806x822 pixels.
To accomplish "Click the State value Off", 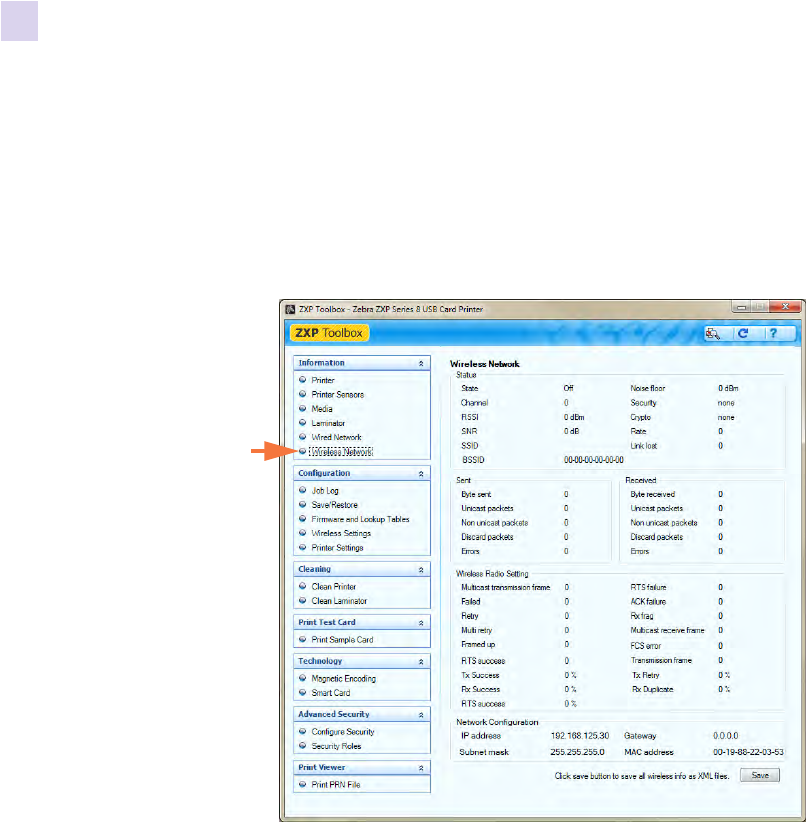I will pos(568,388).
